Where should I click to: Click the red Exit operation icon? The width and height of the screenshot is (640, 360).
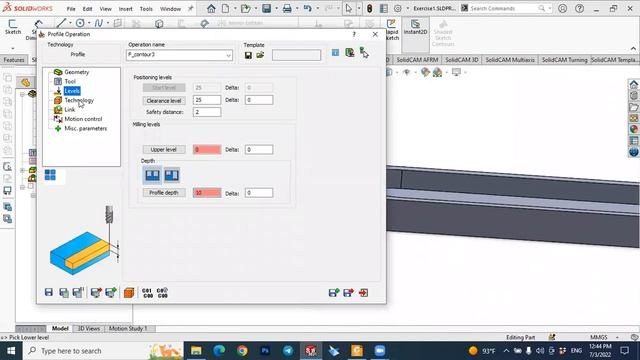(363, 293)
